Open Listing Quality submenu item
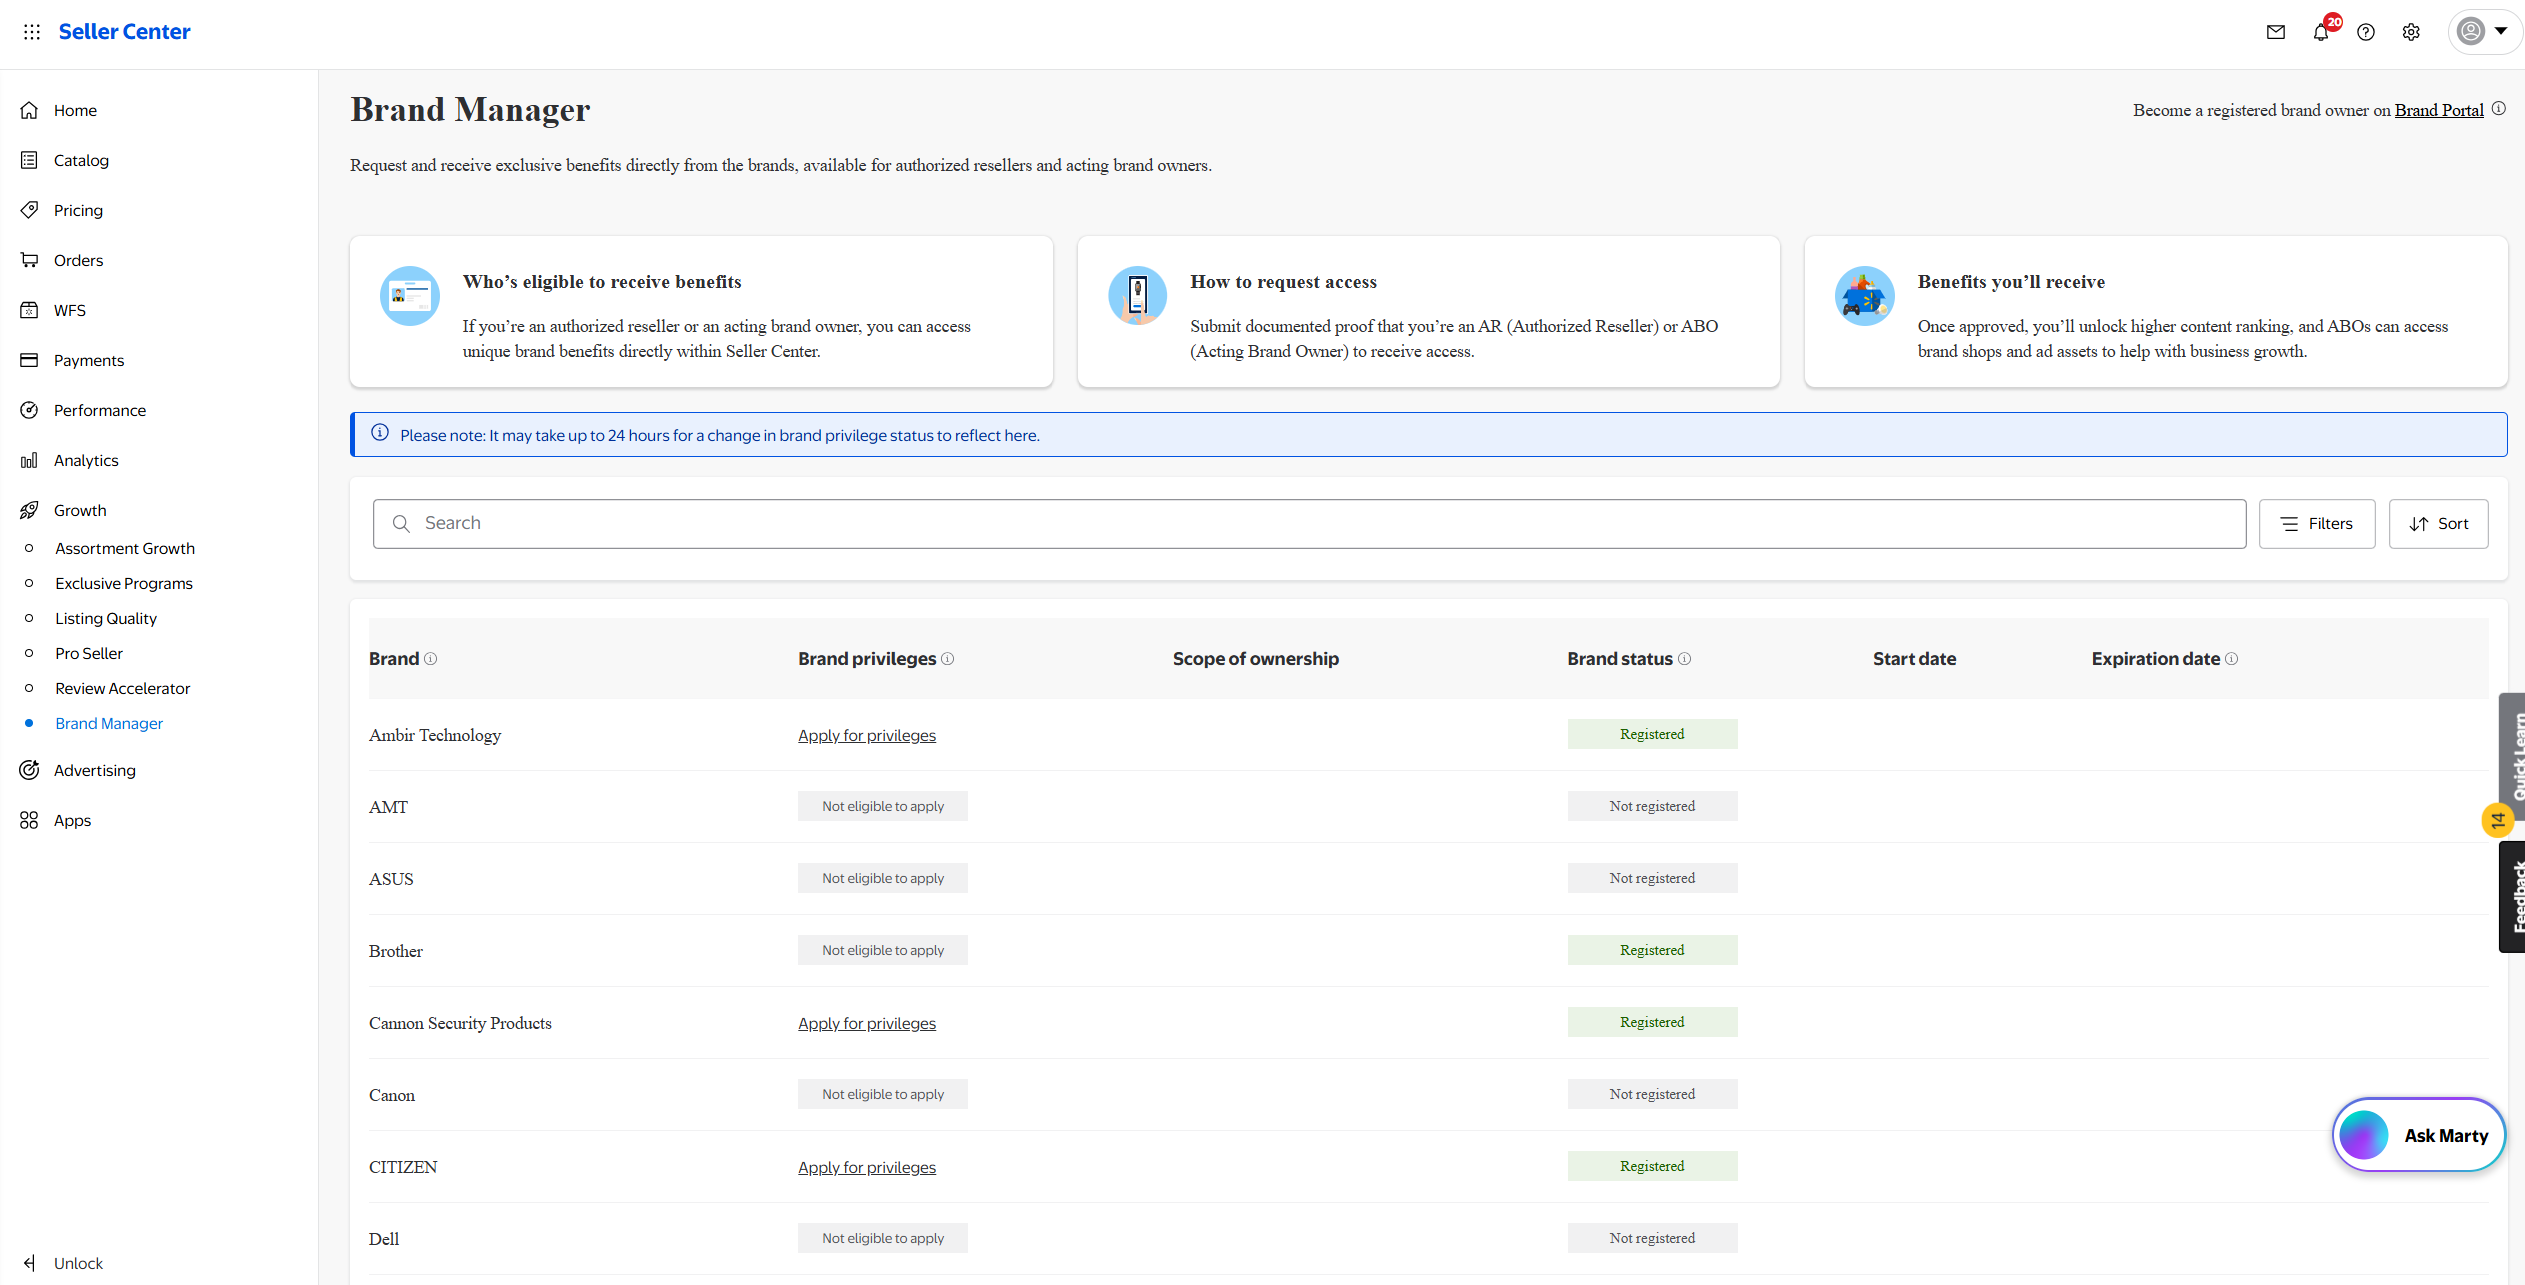Screen dimensions: 2525x1285 (106, 618)
